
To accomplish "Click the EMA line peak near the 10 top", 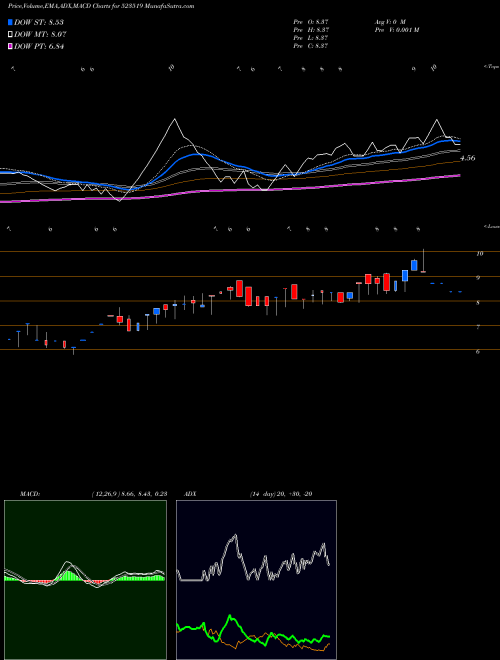I will click(175, 120).
